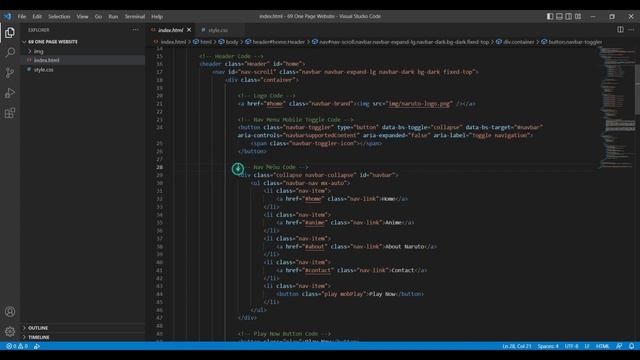640x360 pixels.
Task: Click the header#home.Header breadcrumb
Action: pyautogui.click(x=278, y=42)
